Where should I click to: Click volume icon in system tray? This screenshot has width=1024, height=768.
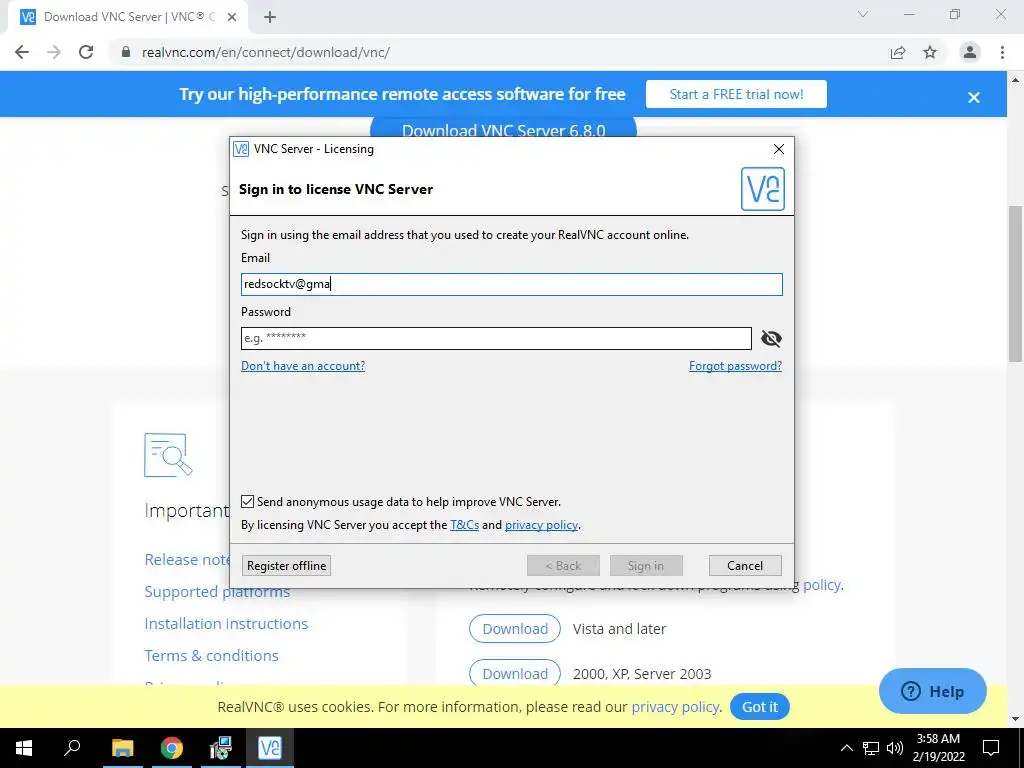click(x=895, y=748)
